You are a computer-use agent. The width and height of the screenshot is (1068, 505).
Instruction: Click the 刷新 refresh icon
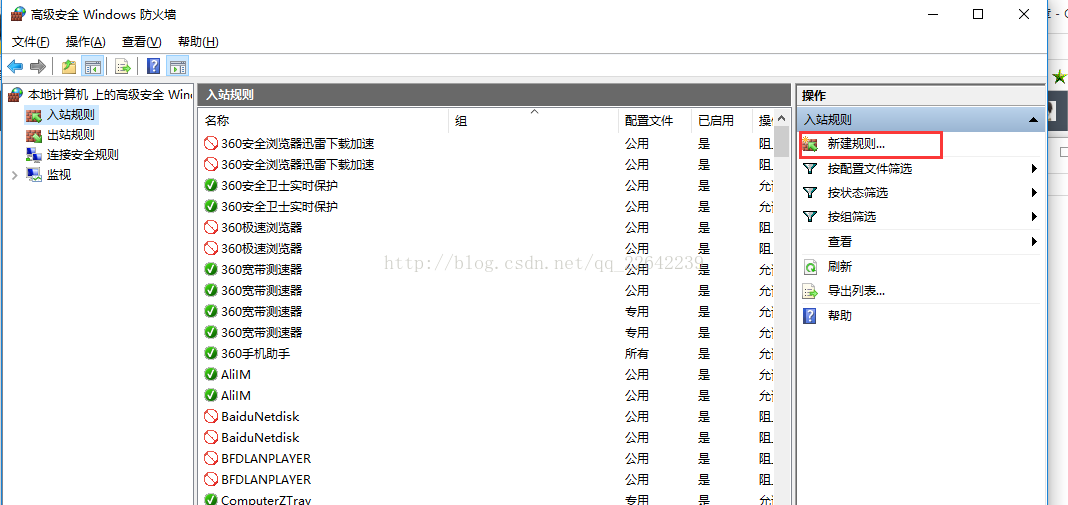(810, 266)
